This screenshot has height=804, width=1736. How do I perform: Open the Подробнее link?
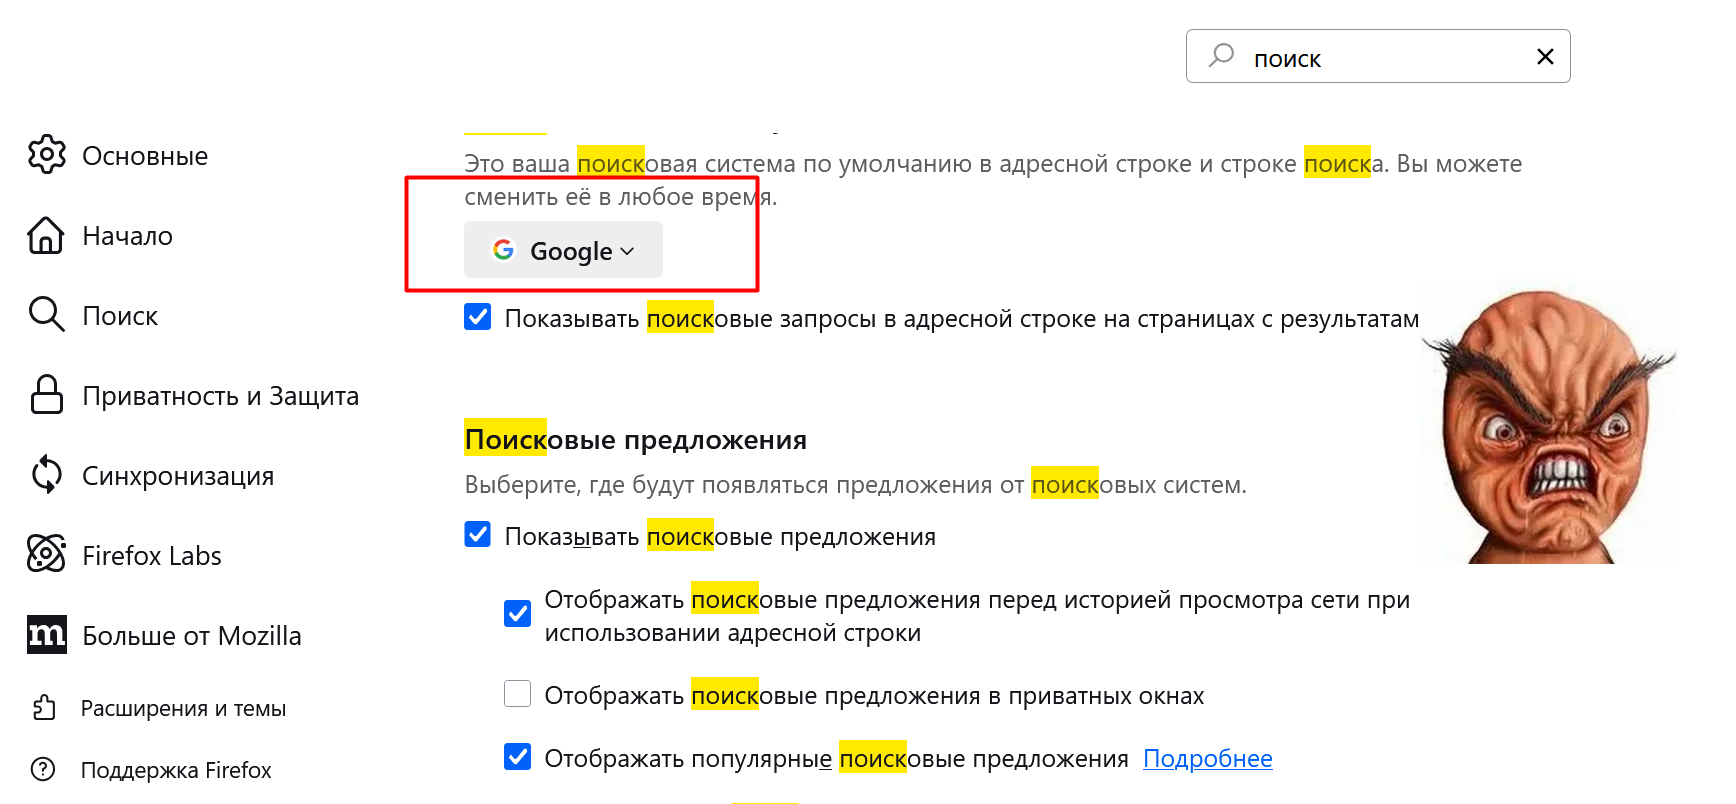pos(1207,759)
